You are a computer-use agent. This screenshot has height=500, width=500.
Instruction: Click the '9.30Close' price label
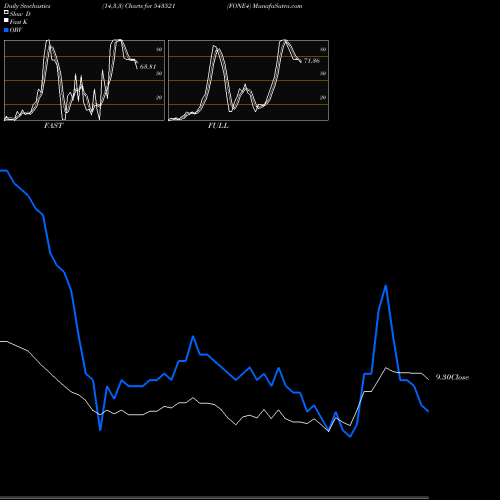(452, 377)
